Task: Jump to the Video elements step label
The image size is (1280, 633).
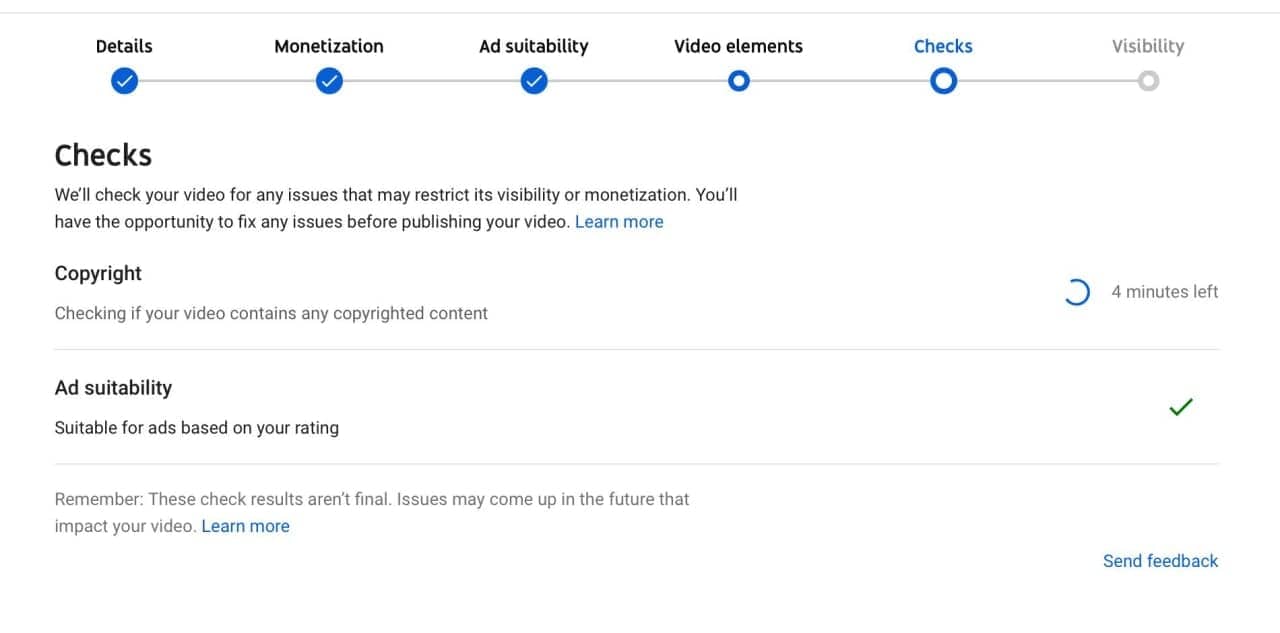Action: click(738, 46)
